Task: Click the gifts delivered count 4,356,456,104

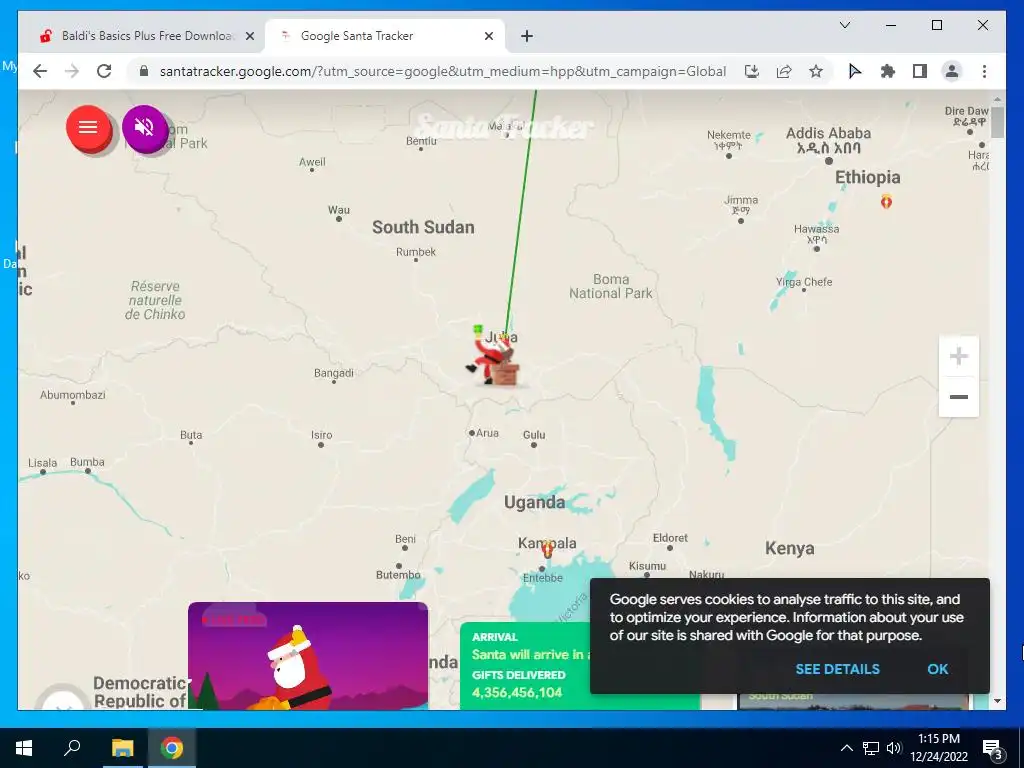Action: click(x=517, y=692)
